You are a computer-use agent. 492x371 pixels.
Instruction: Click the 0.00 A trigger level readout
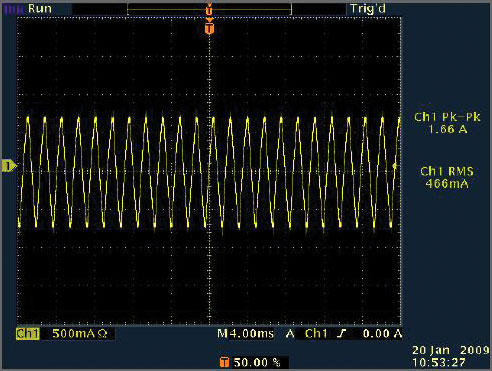point(382,334)
